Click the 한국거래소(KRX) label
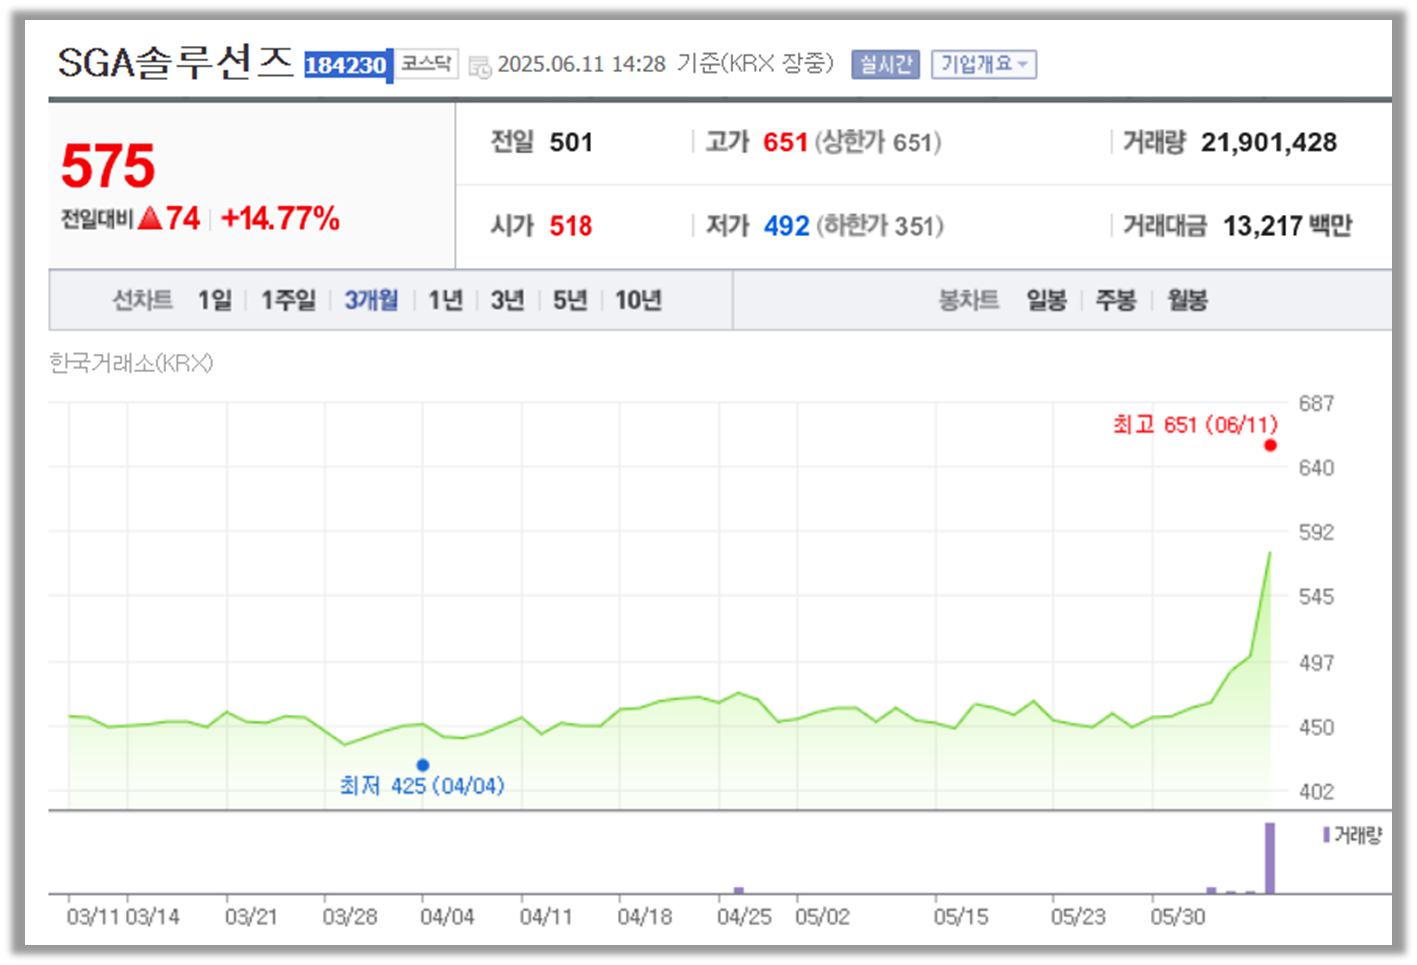Image resolution: width=1417 pixels, height=965 pixels. [x=131, y=362]
